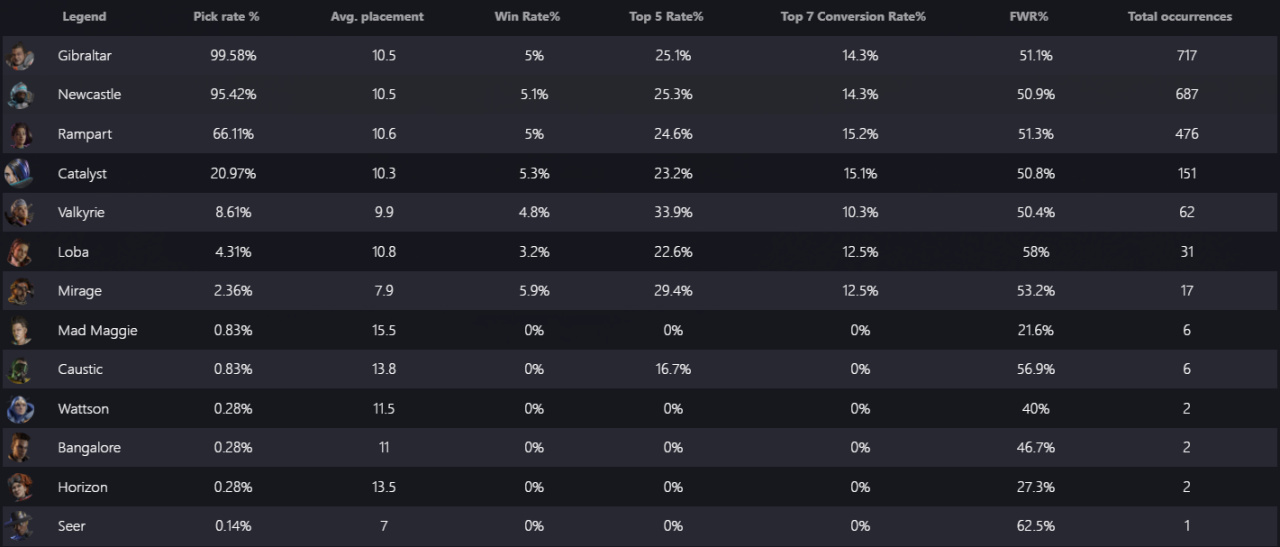Screen dimensions: 1280x547
Task: Sort table by the Avg. placement header
Action: coord(377,17)
